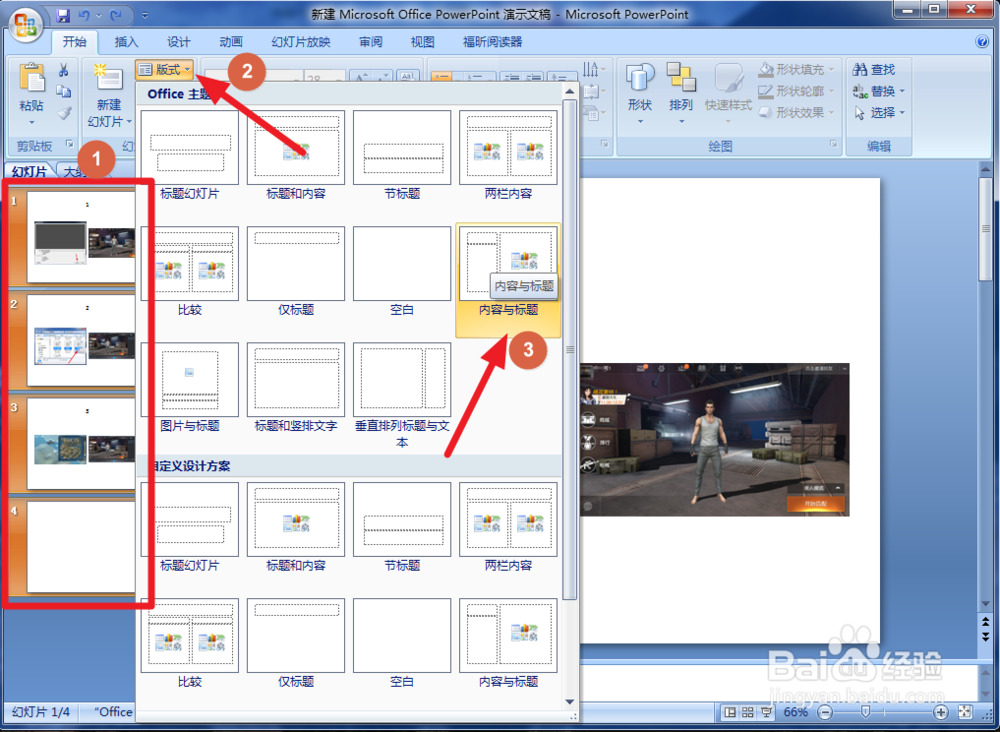Select the game screenshot image on slide
The width and height of the screenshot is (1000, 732).
pos(714,439)
